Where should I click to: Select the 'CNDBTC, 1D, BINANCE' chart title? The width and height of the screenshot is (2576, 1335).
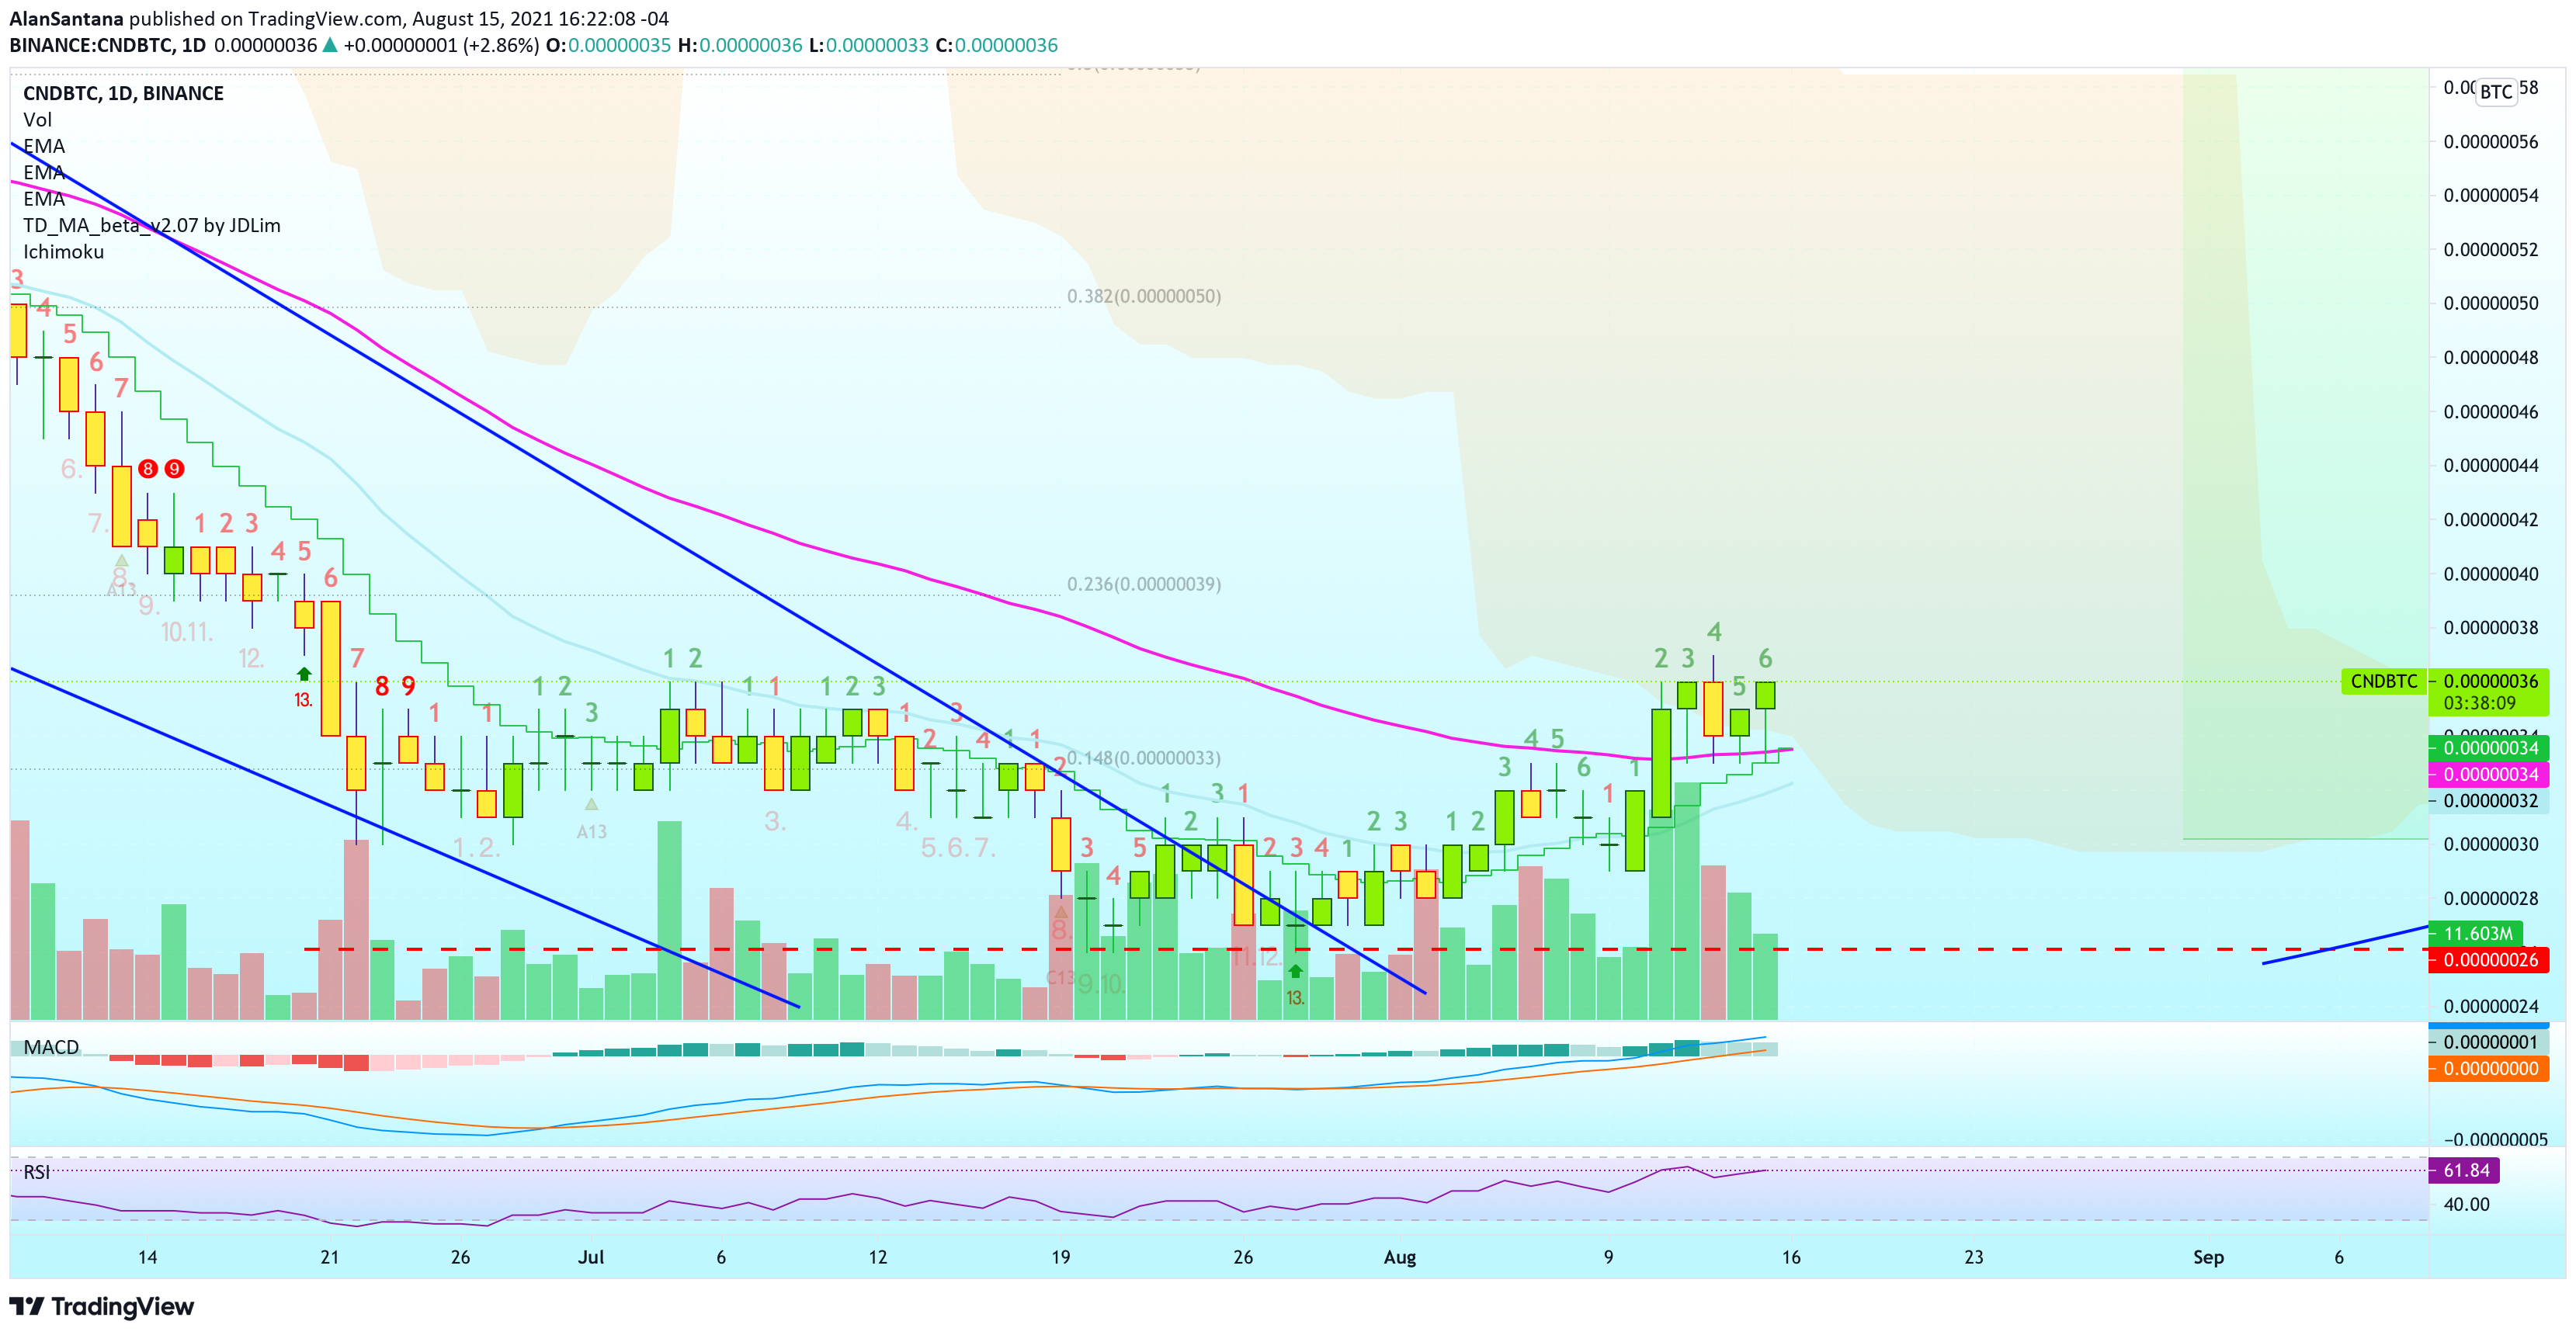pos(123,93)
